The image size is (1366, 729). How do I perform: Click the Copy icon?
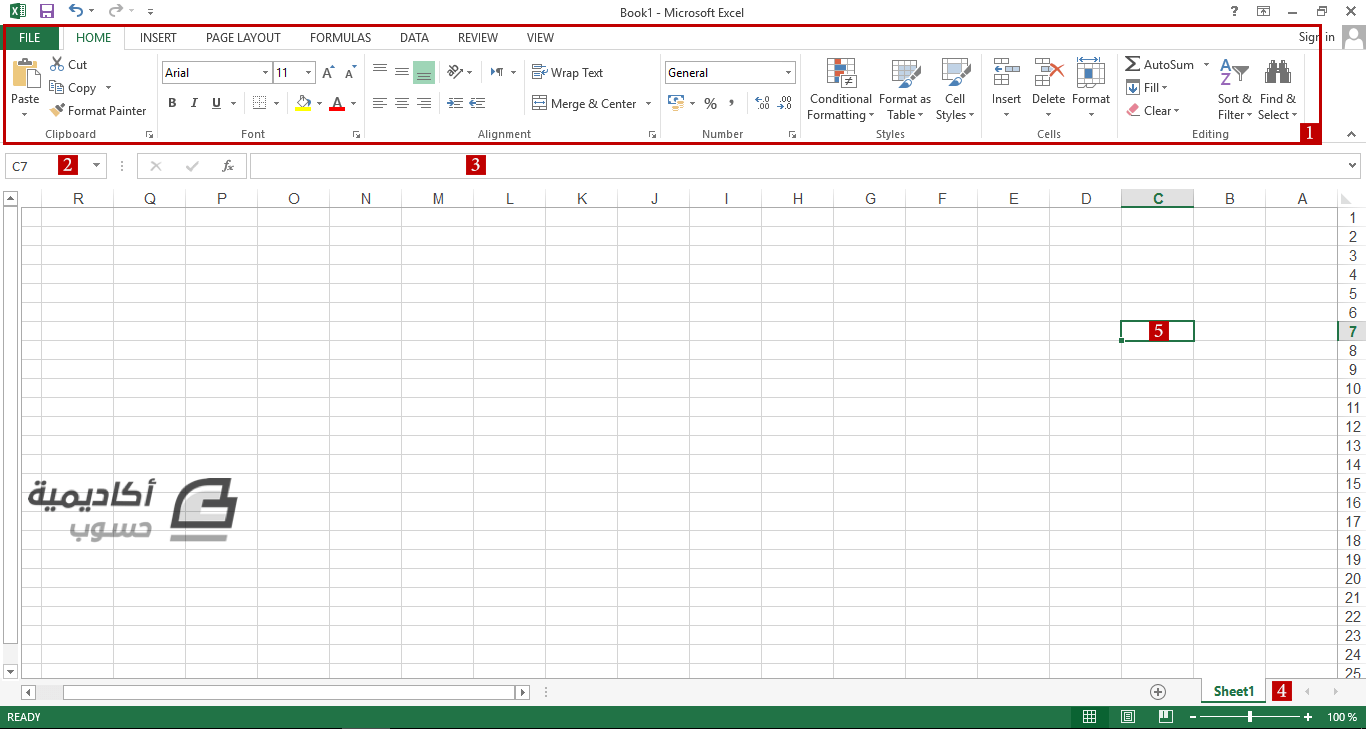tap(57, 88)
